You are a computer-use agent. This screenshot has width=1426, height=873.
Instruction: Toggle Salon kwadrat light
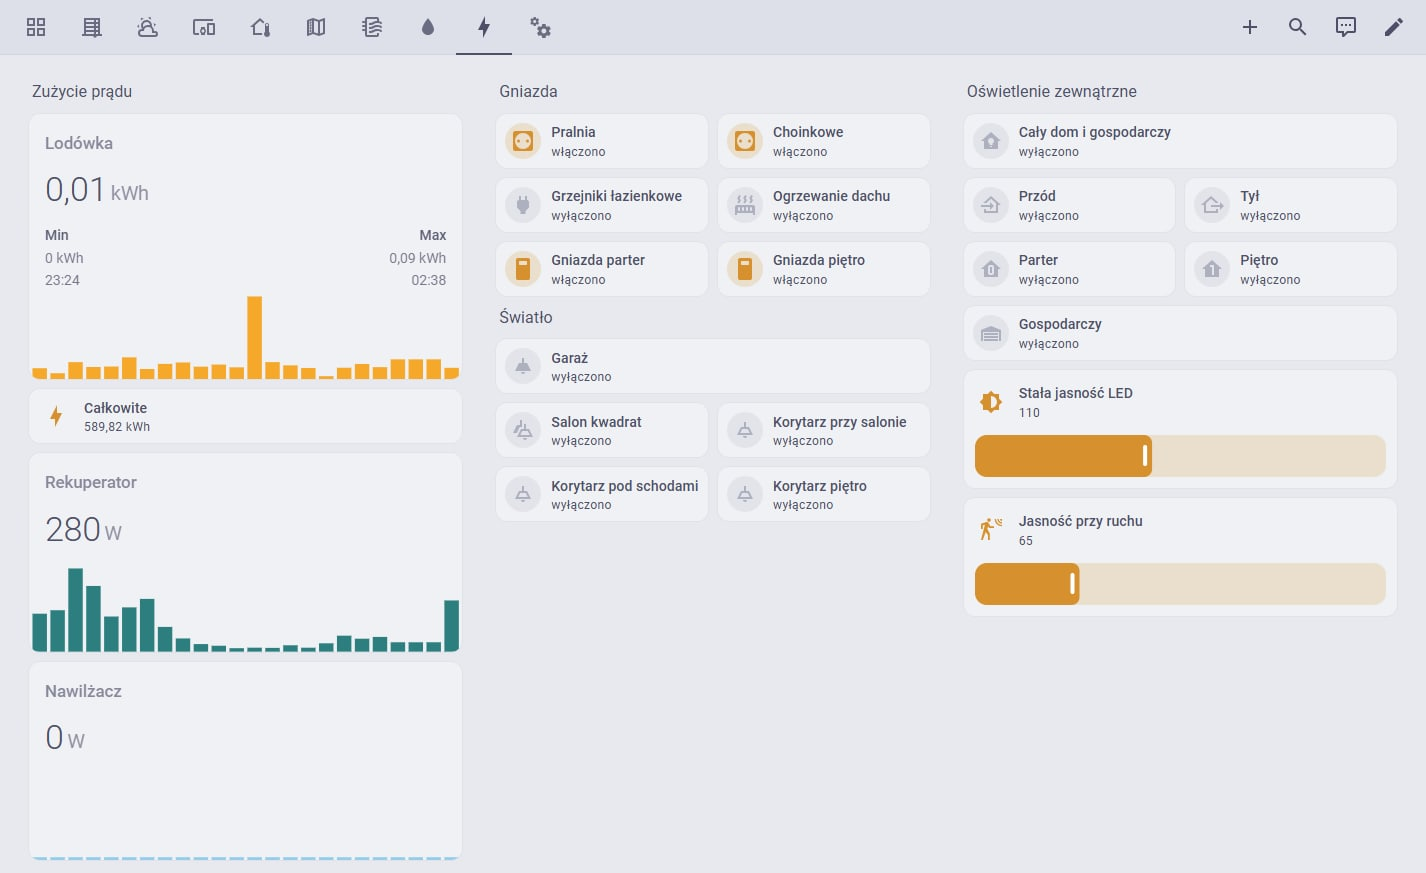click(523, 430)
